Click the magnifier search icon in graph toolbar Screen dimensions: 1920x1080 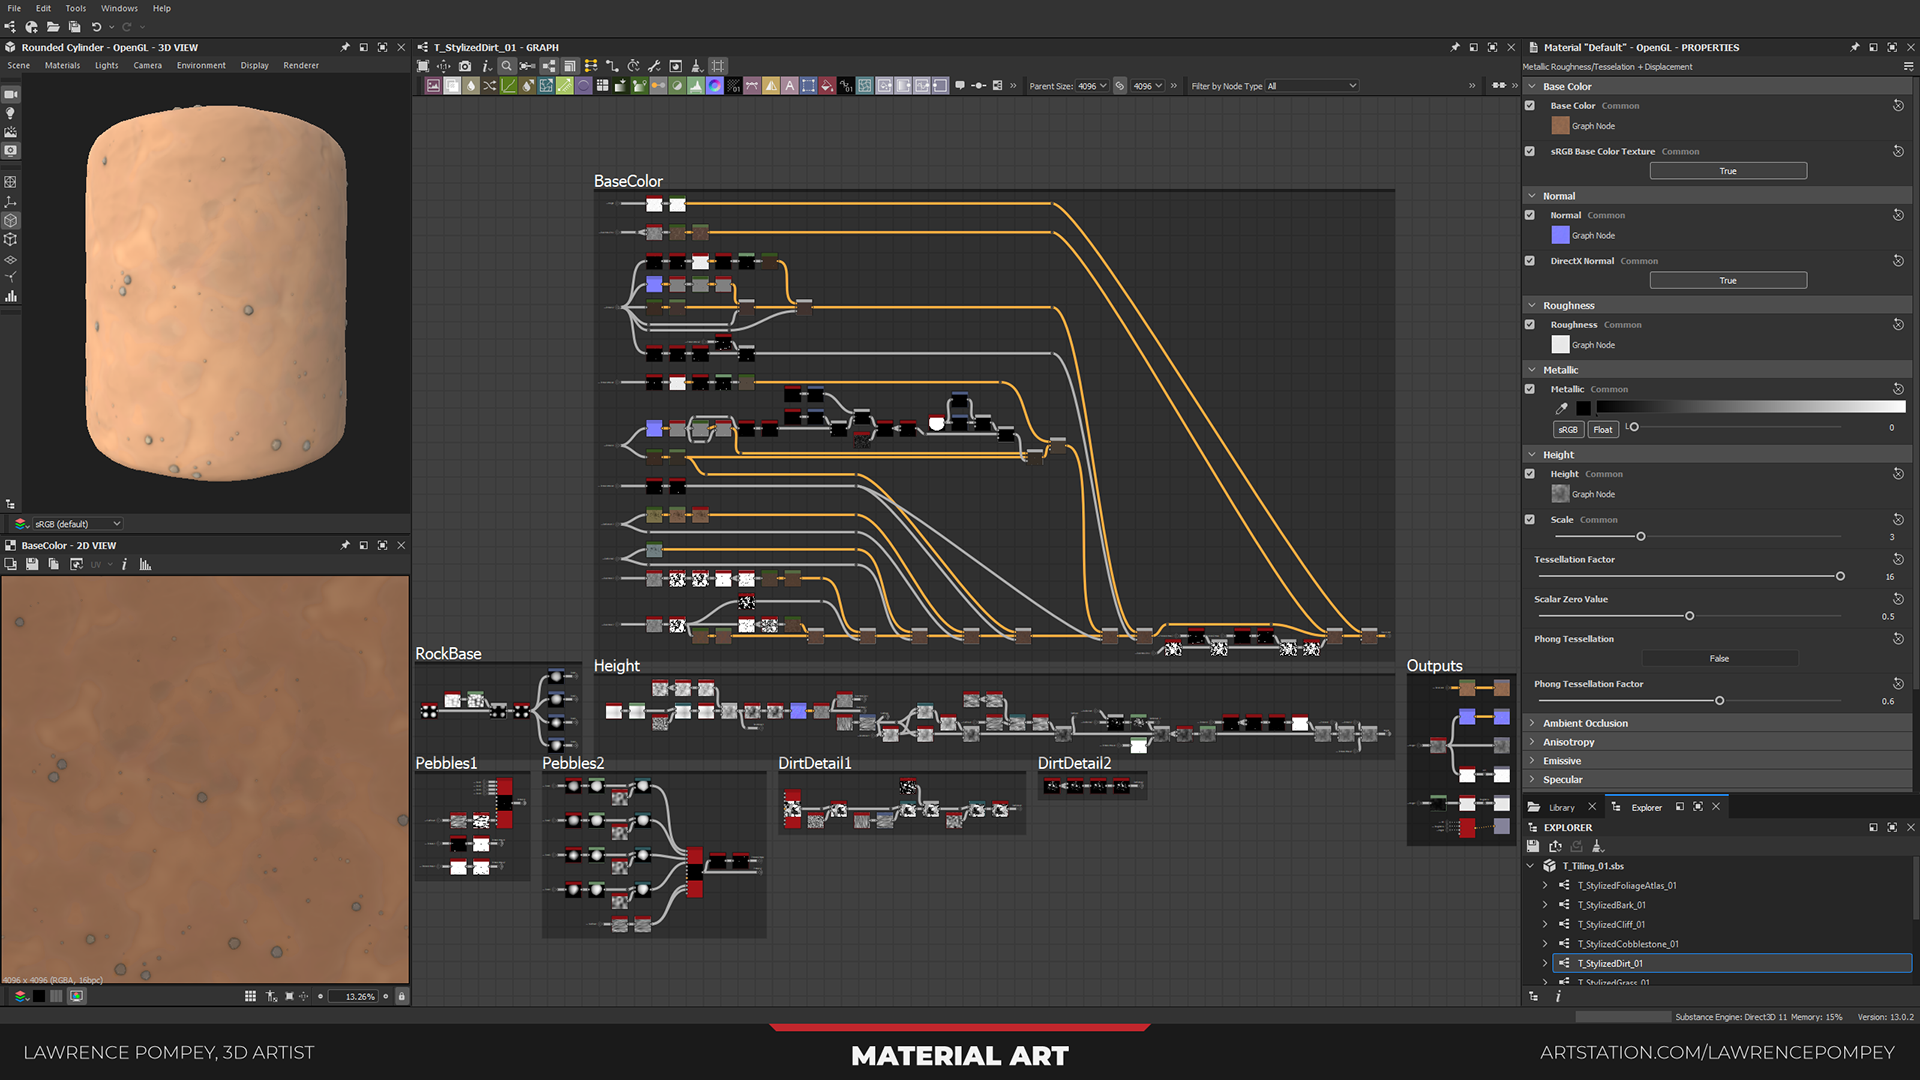point(507,66)
